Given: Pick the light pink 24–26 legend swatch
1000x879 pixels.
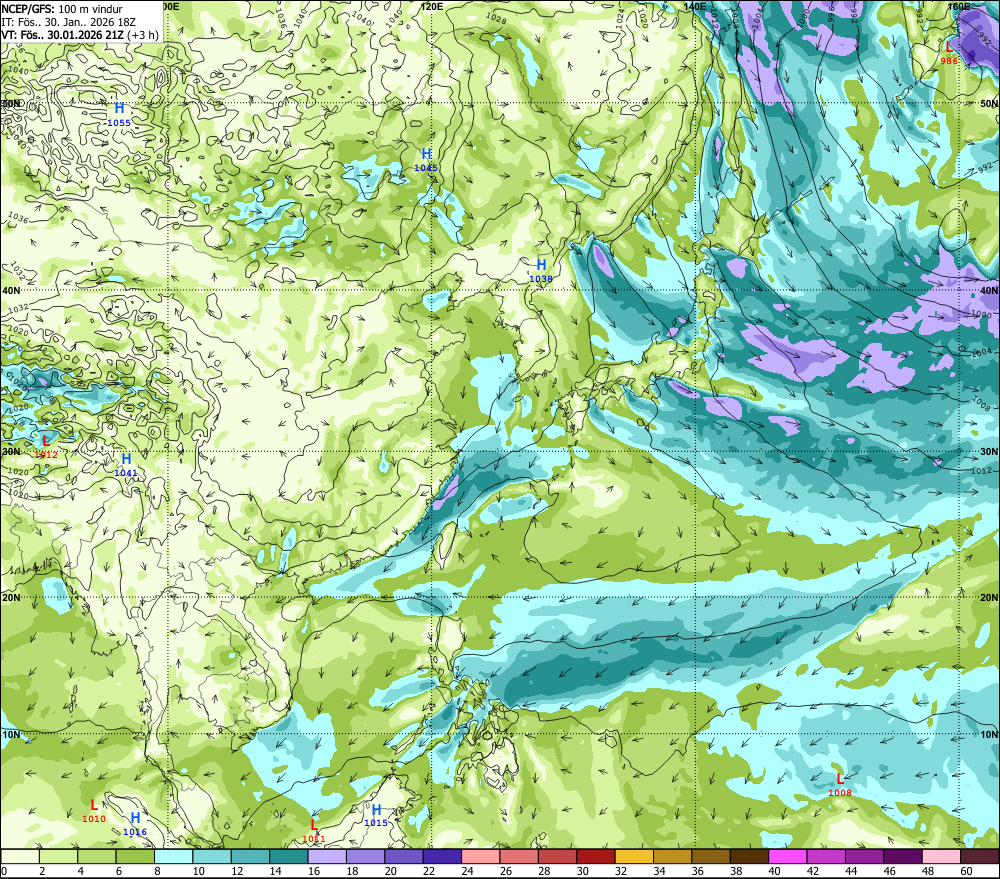Looking at the screenshot, I should pos(481,857).
